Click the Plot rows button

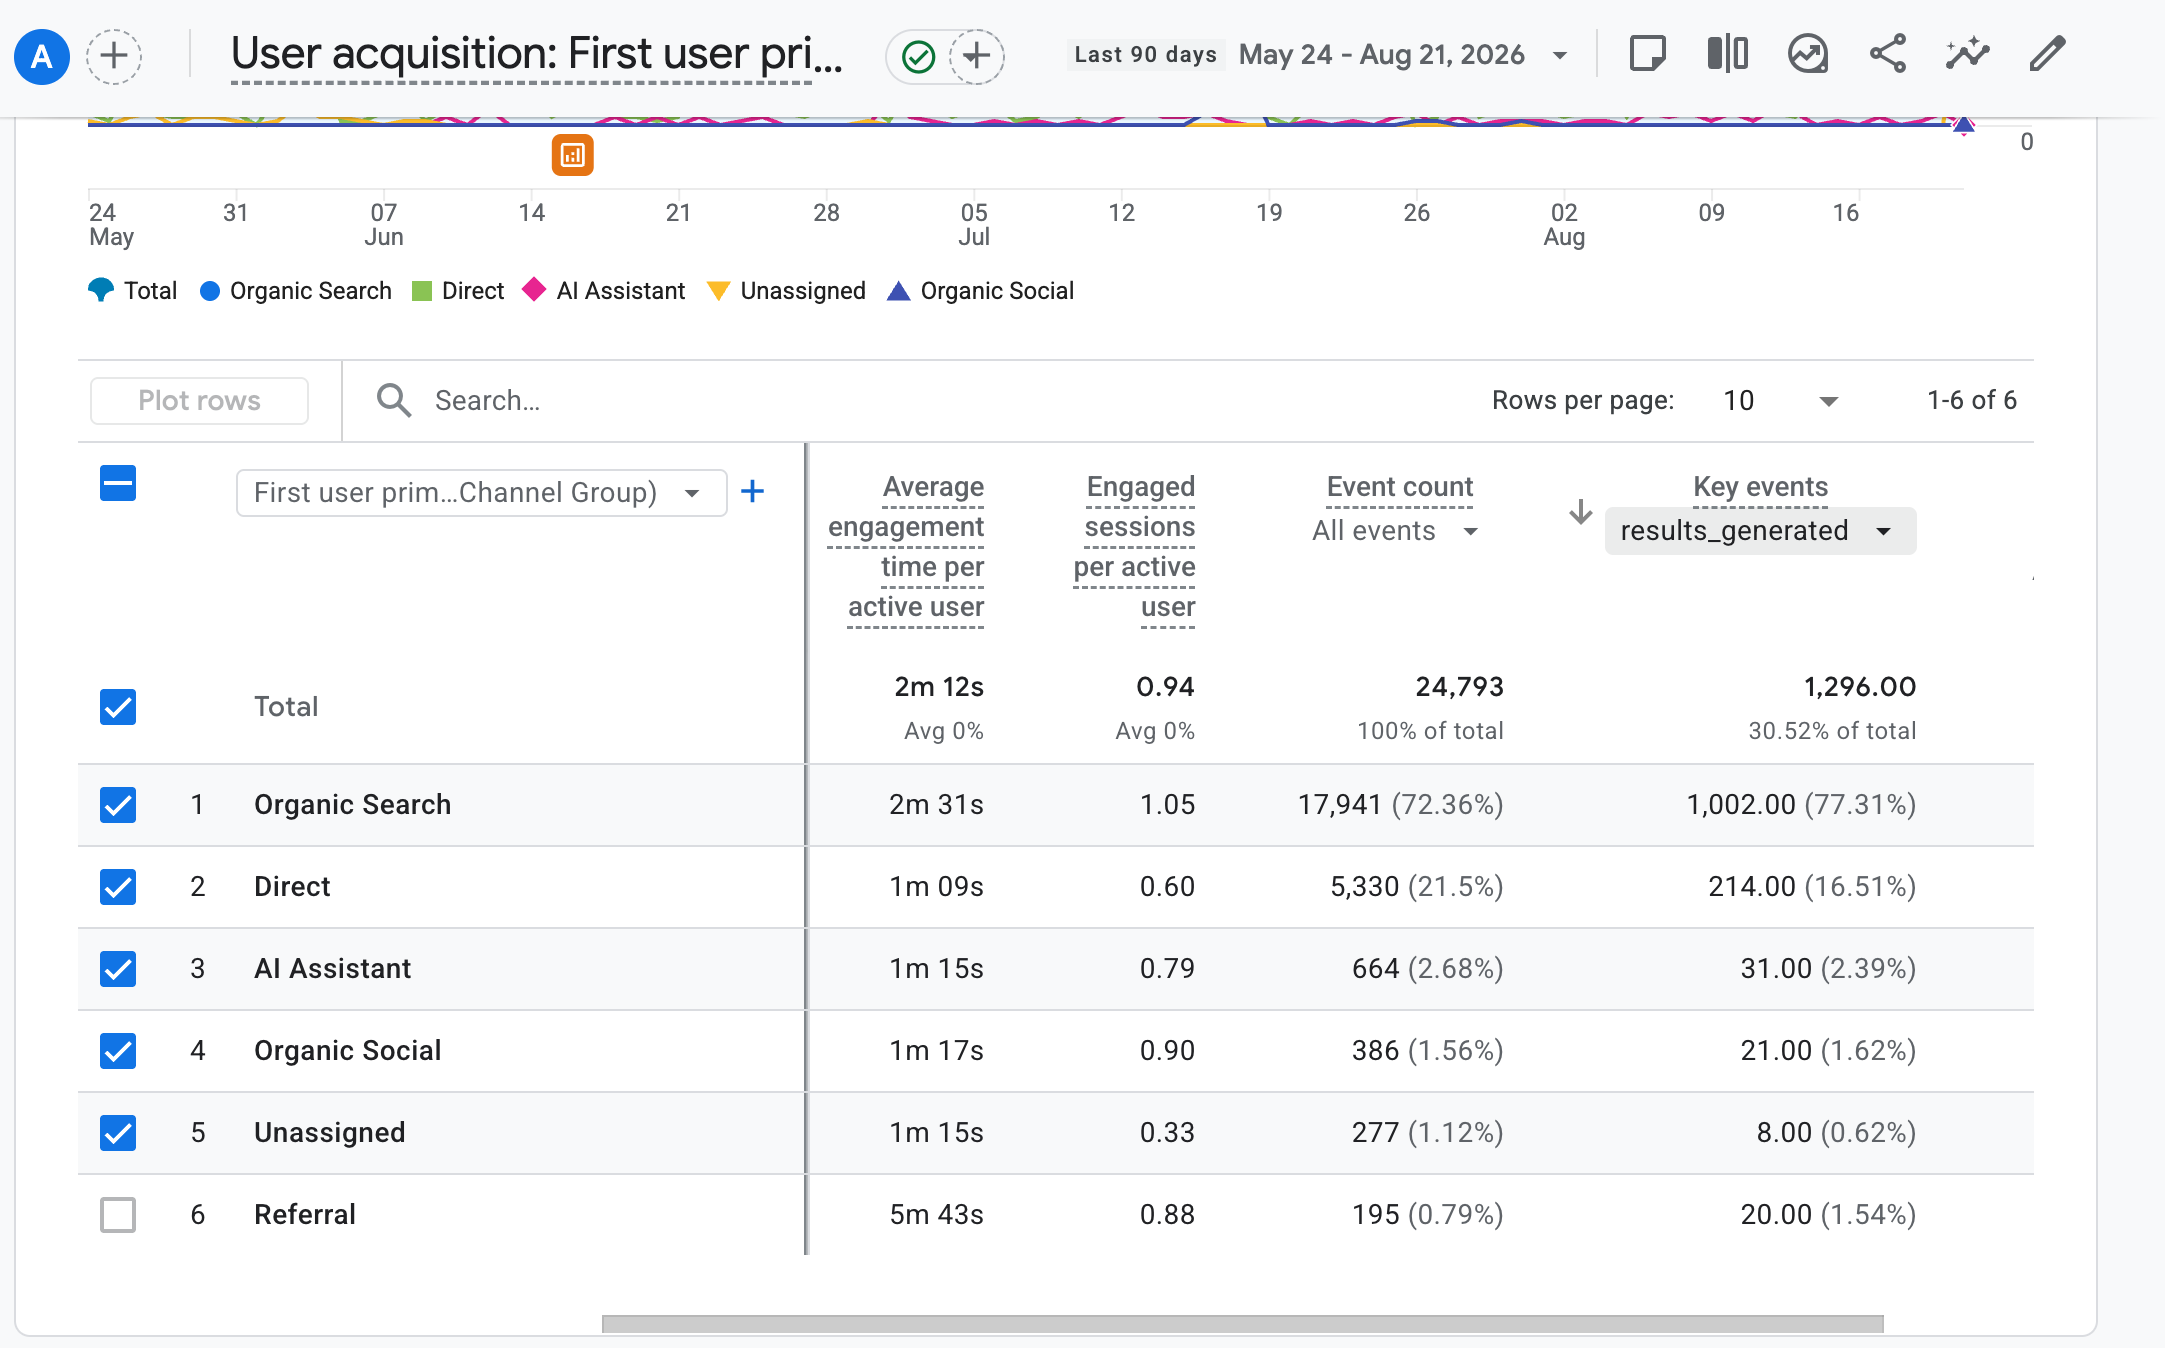coord(199,401)
